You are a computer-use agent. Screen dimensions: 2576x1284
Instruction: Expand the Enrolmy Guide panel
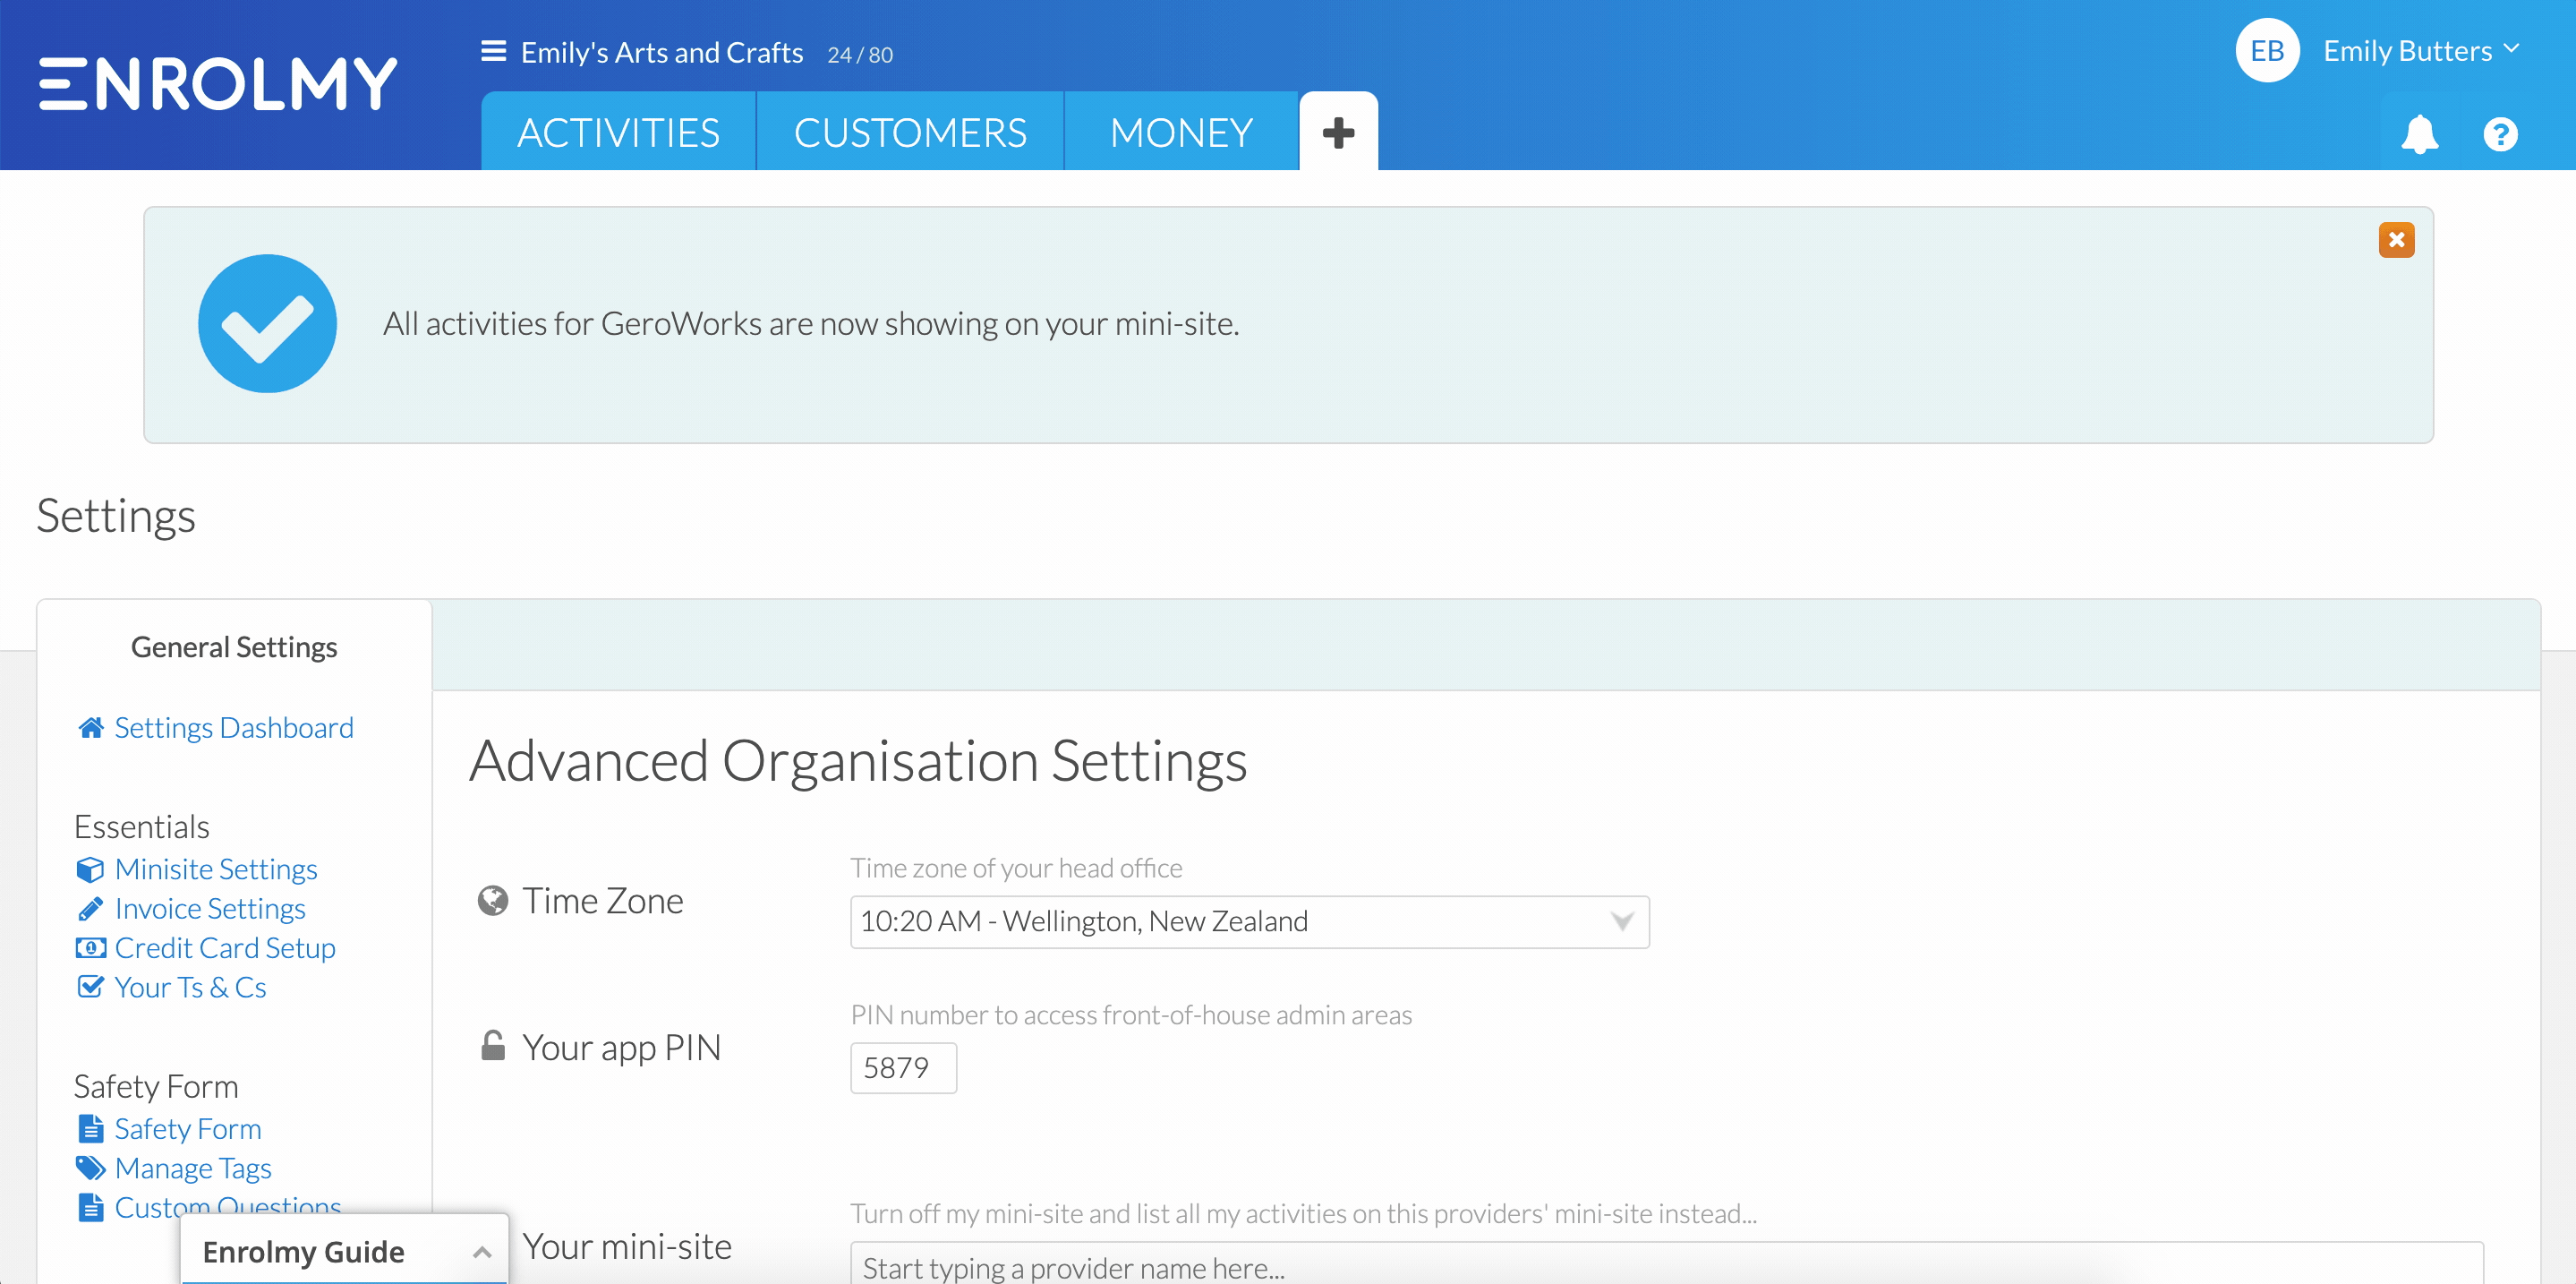(344, 1250)
